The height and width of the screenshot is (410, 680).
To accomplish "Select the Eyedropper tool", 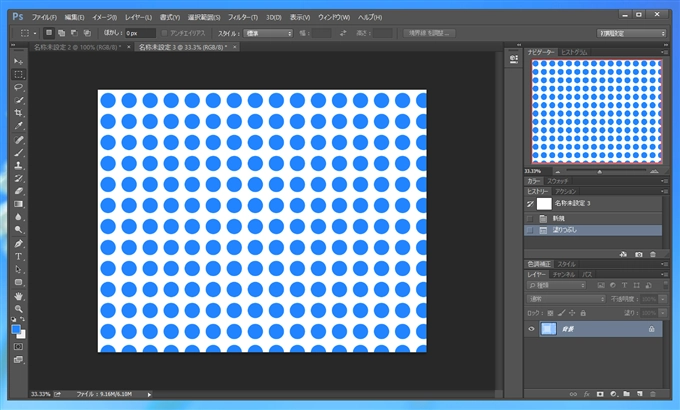I will click(18, 126).
